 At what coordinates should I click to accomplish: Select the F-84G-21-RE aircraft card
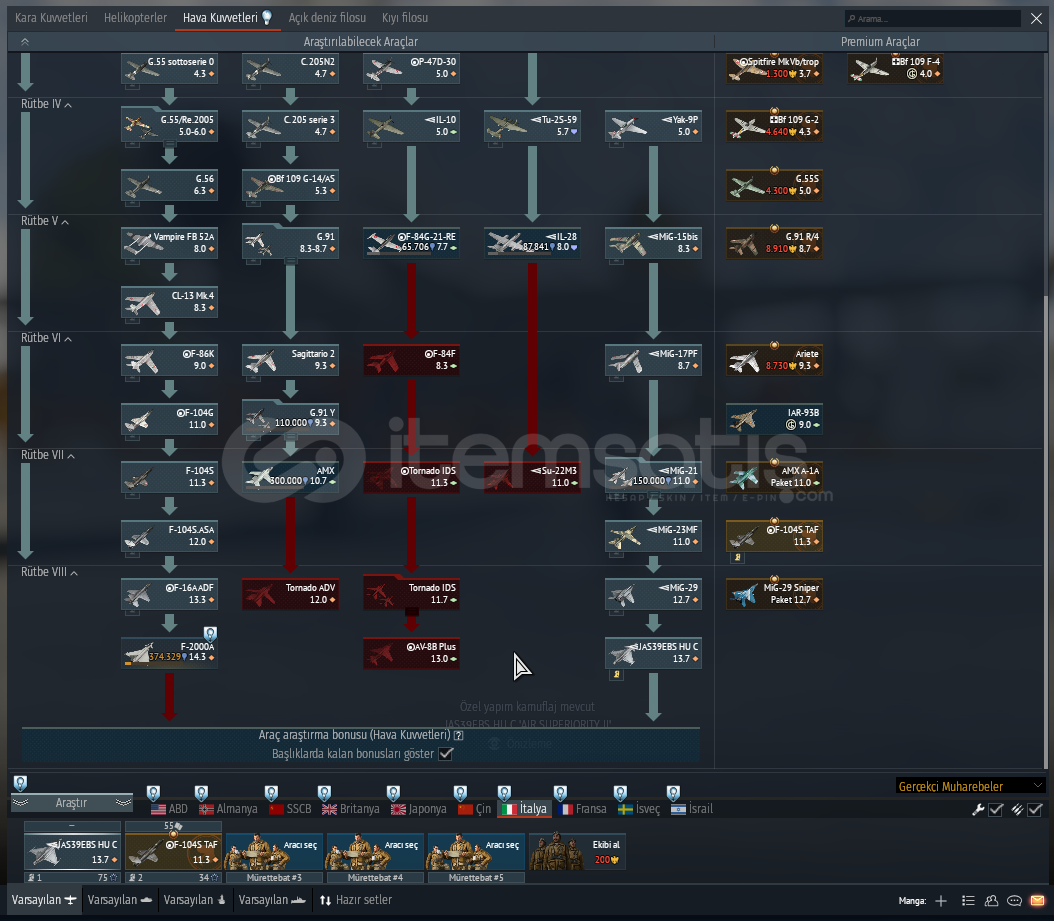pos(411,243)
